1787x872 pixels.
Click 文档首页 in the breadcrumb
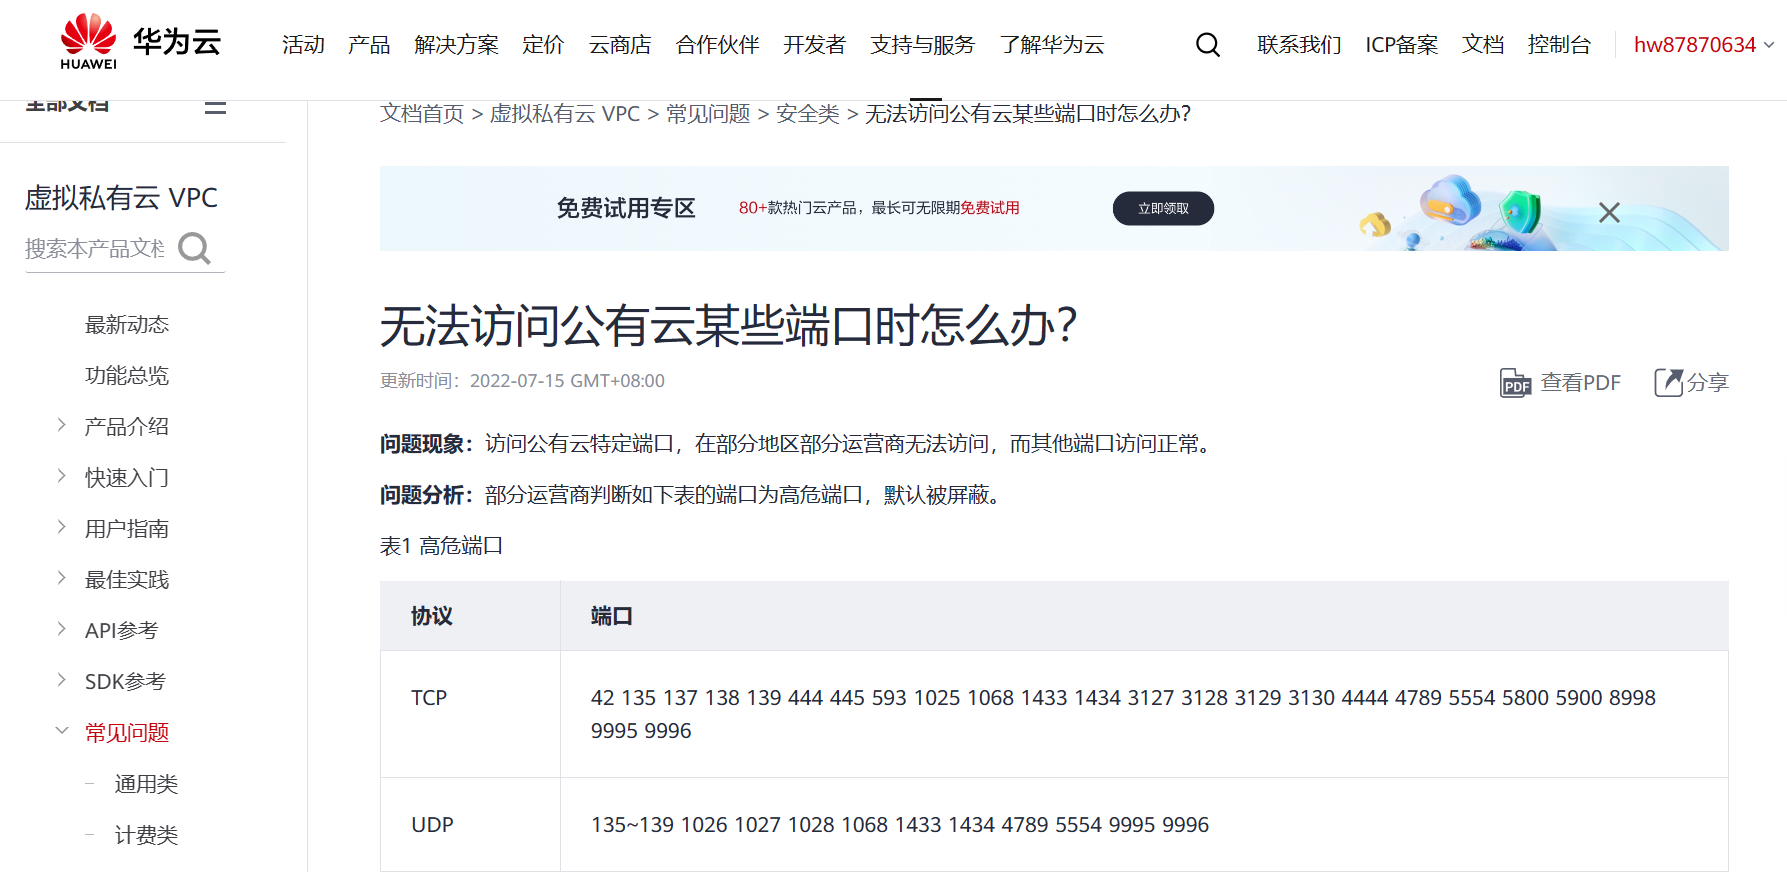422,114
